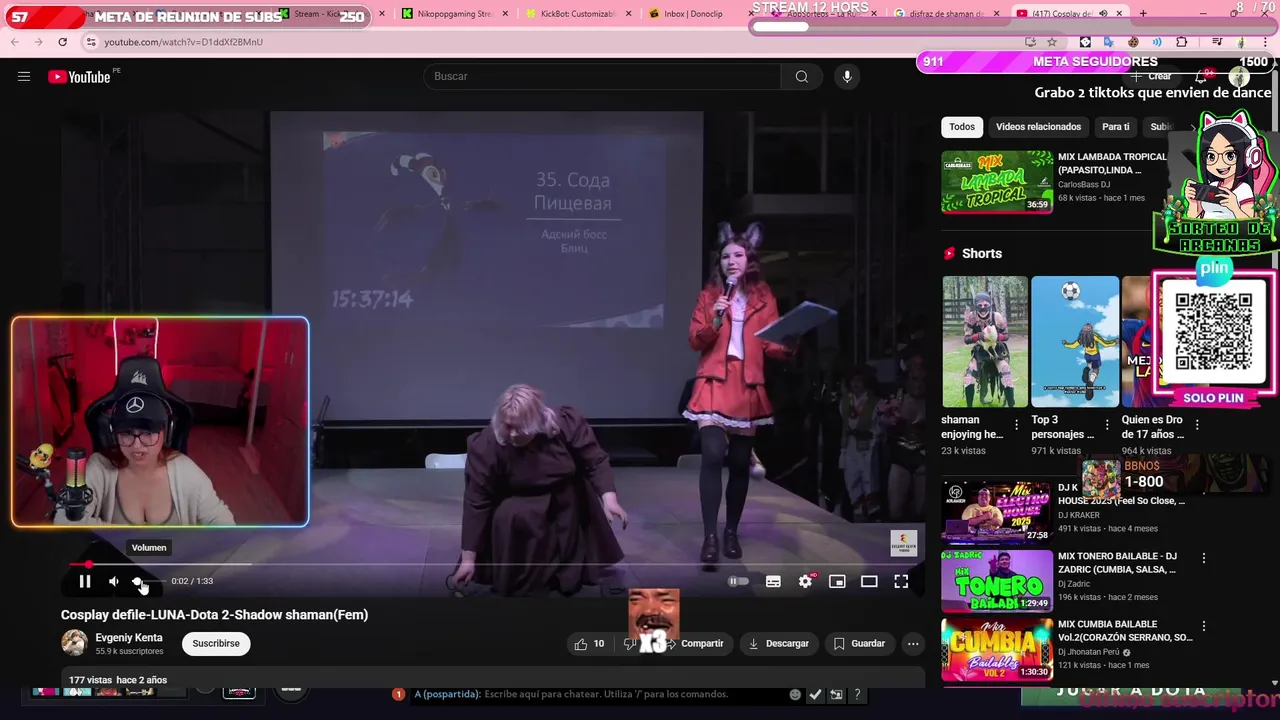Open the MIX CUMBIA BAILABLE video thumbnail

click(x=997, y=650)
